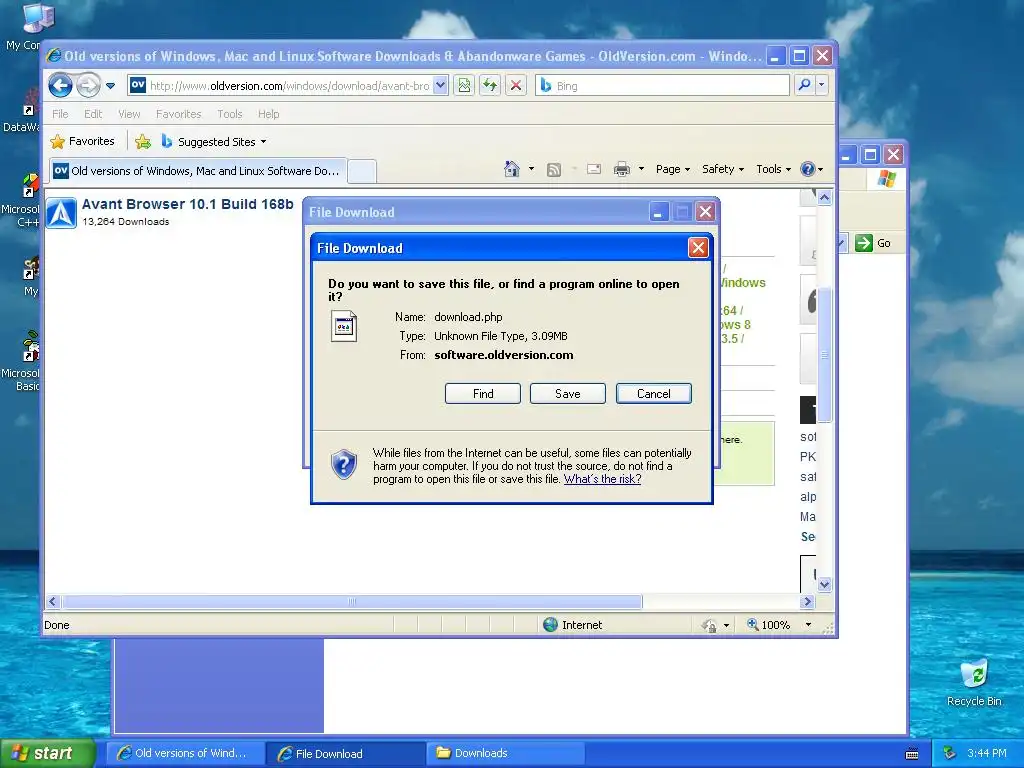Click the Favorites star button
Image resolution: width=1024 pixels, height=768 pixels.
point(82,141)
